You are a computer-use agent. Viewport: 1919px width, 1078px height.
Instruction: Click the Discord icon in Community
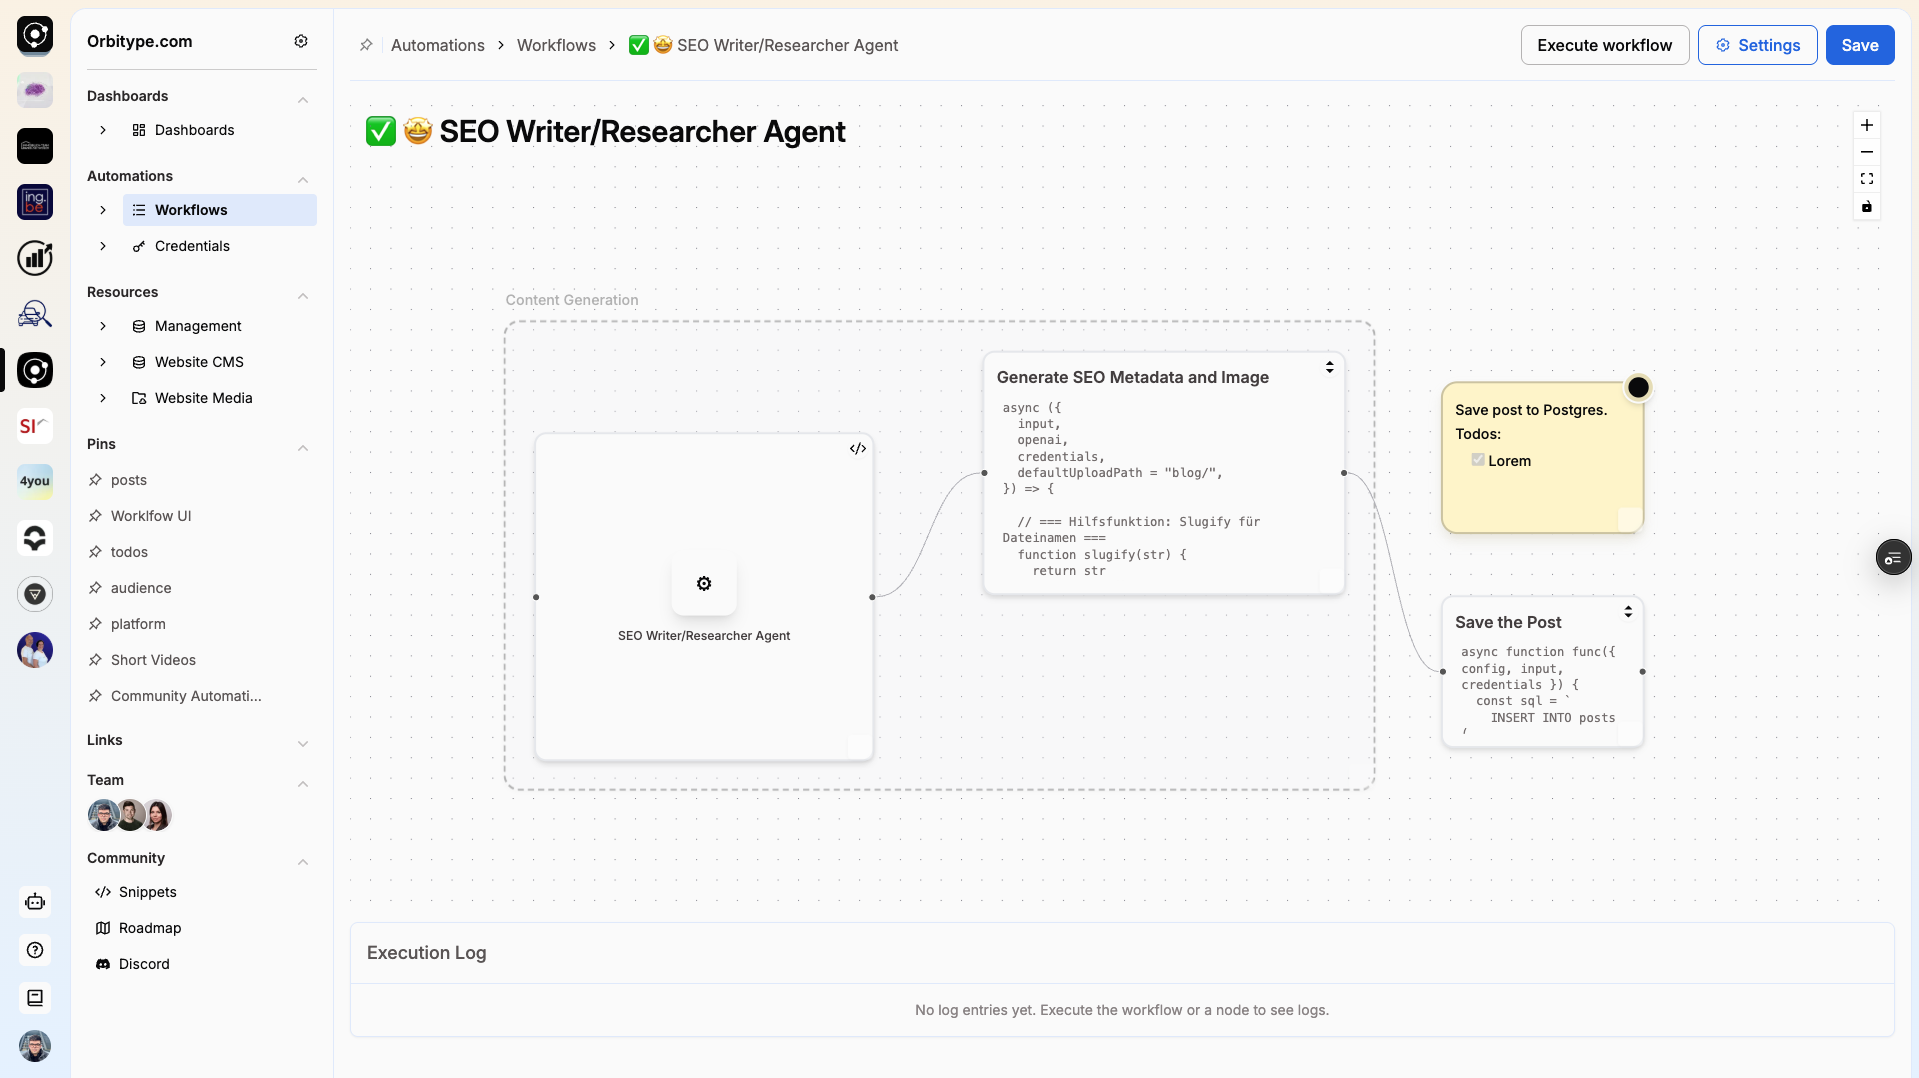point(103,964)
